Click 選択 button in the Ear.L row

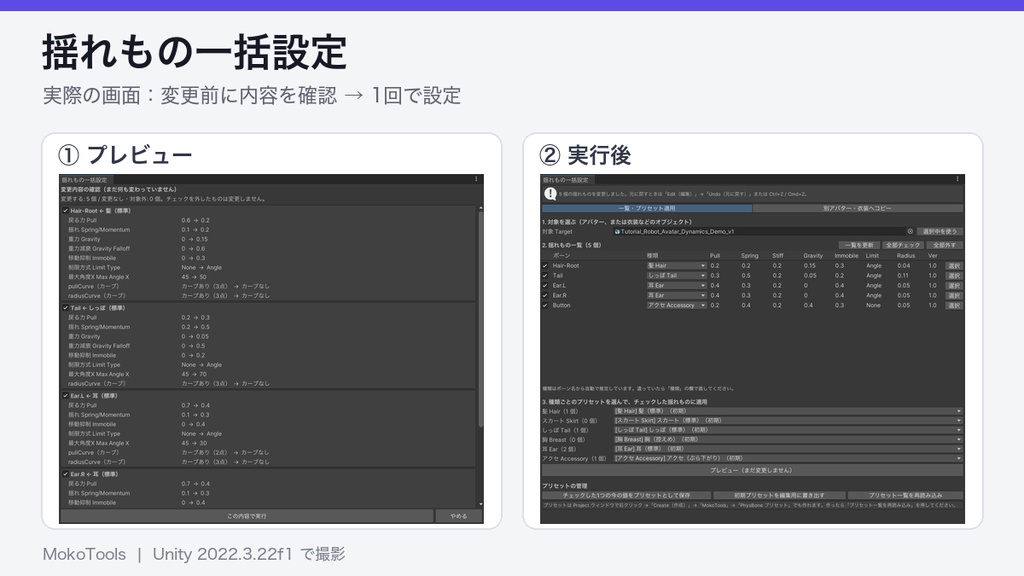click(954, 285)
